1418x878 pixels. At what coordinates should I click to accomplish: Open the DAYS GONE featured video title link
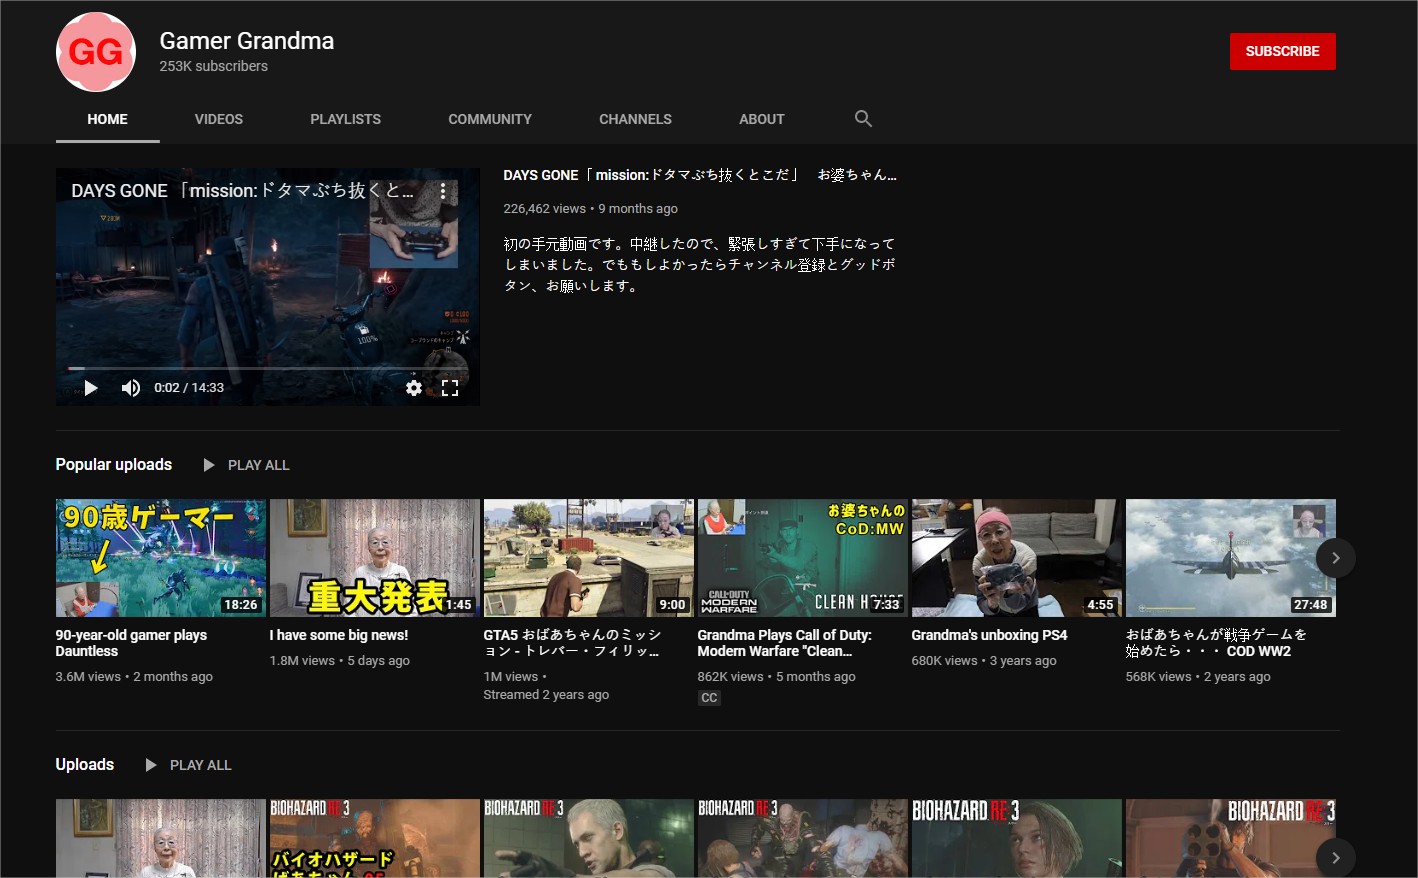(700, 175)
